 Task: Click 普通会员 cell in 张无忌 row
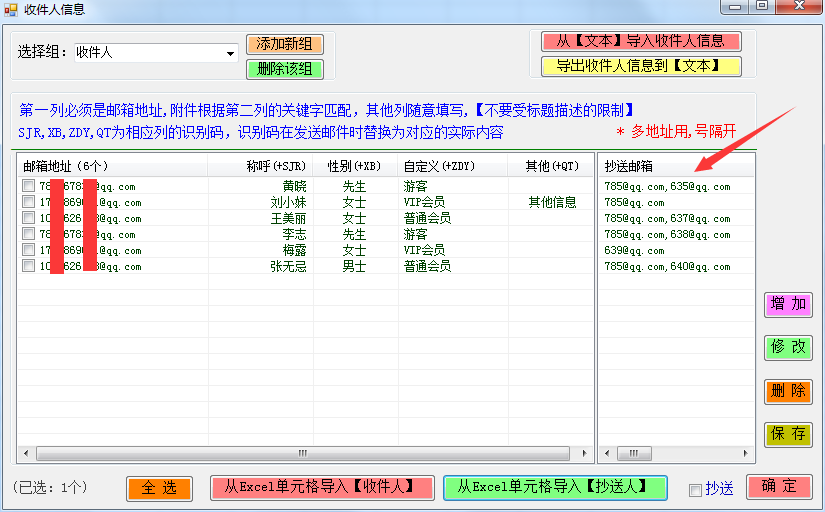click(427, 266)
